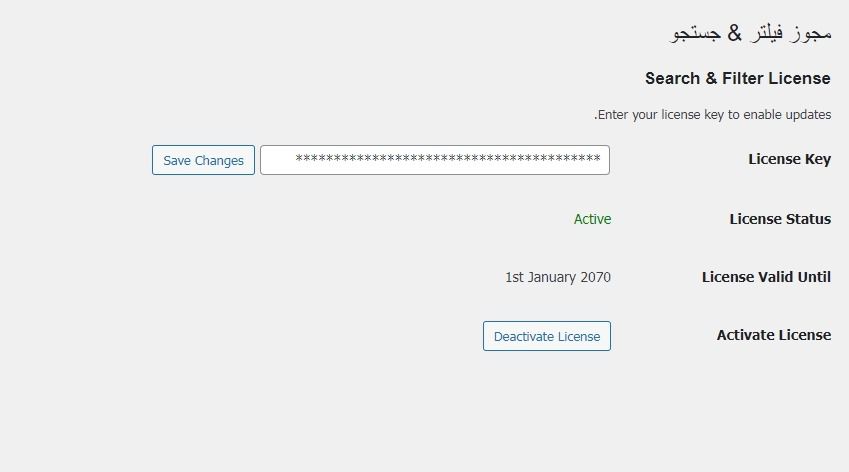849x472 pixels.
Task: Click the ampersand in the Persian title
Action: click(x=735, y=33)
